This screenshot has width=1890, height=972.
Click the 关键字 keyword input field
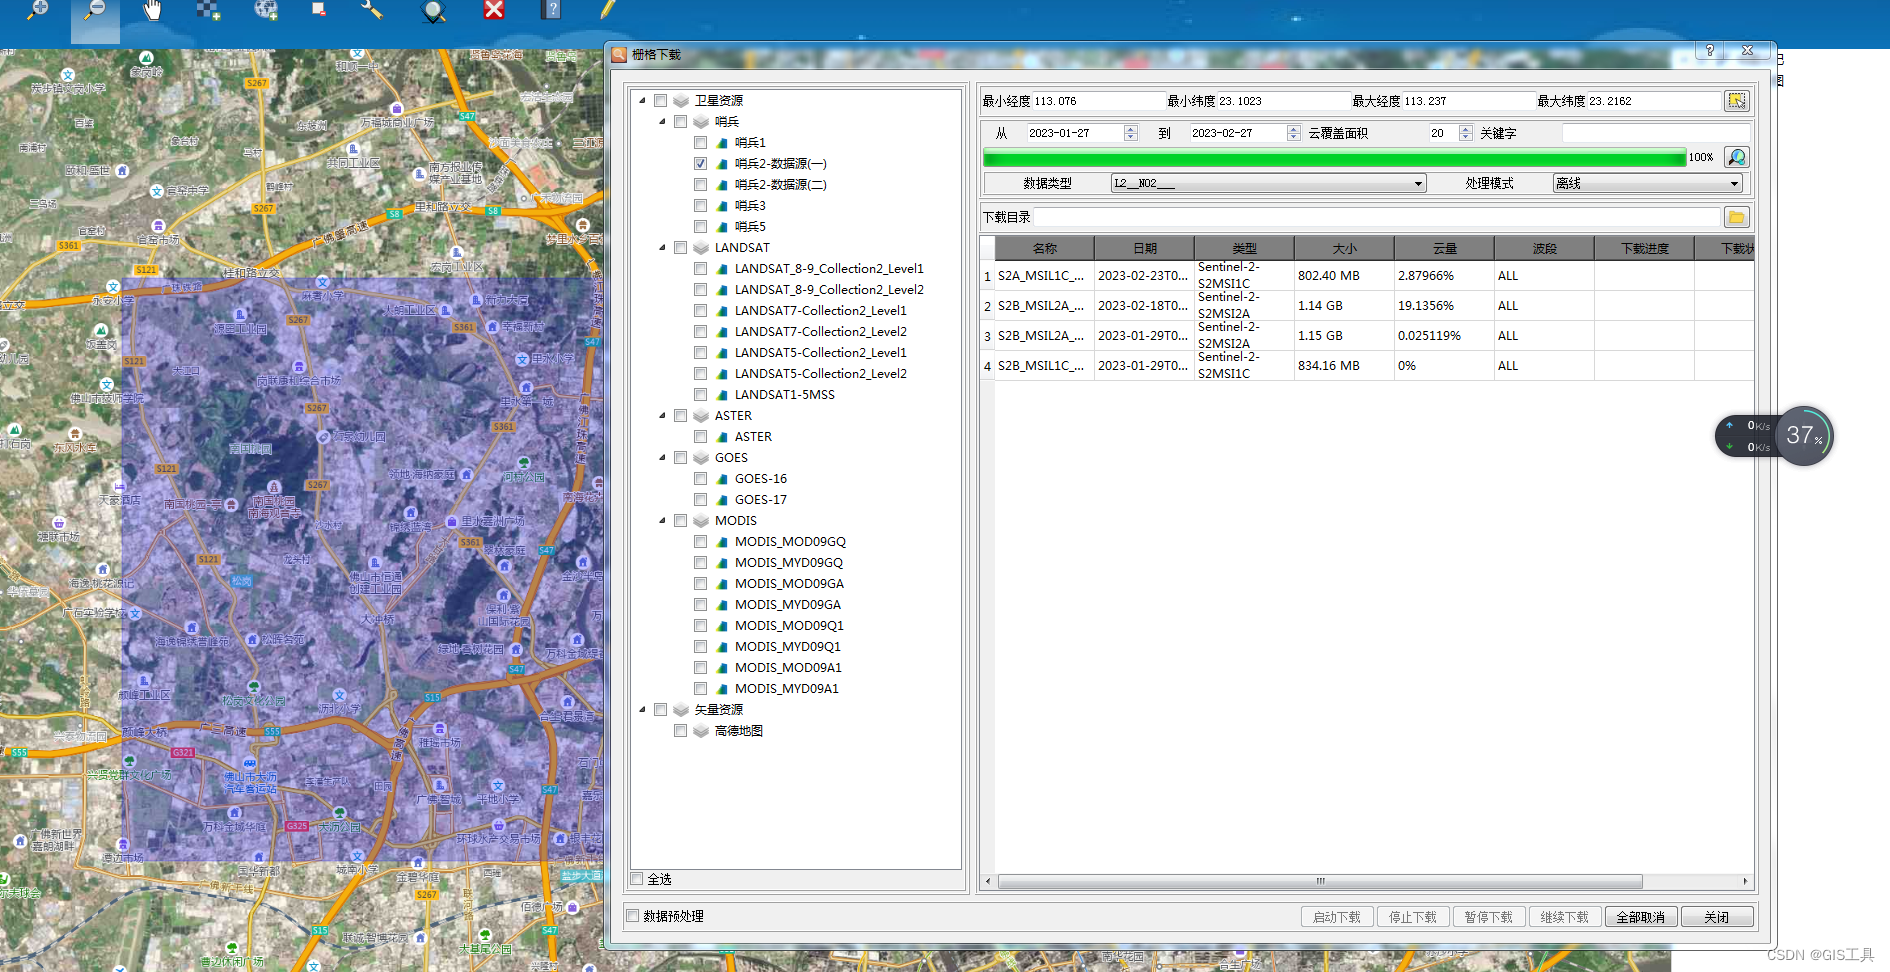pos(1655,133)
